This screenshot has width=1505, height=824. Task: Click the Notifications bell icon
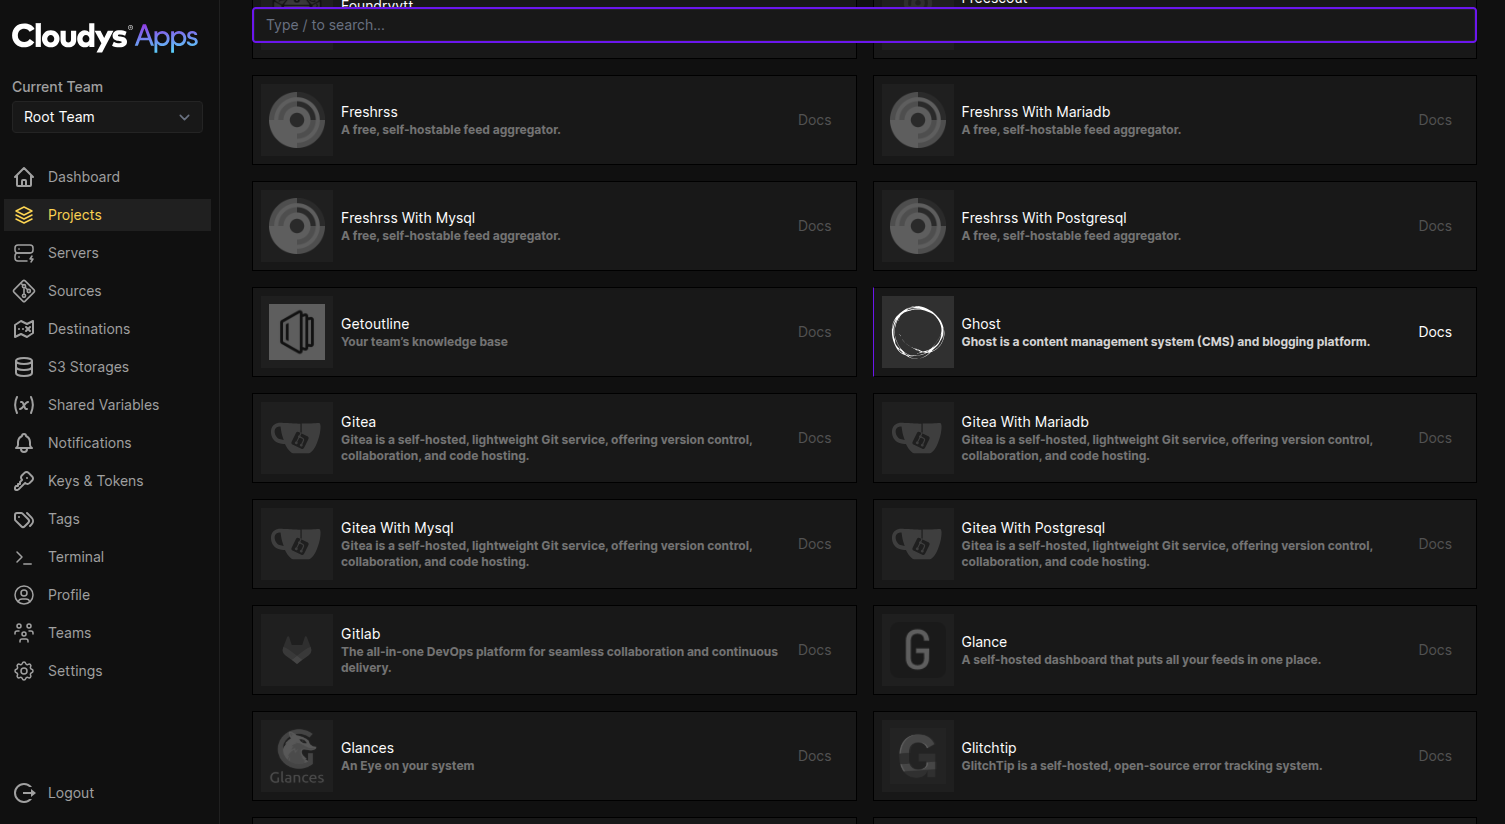(24, 443)
